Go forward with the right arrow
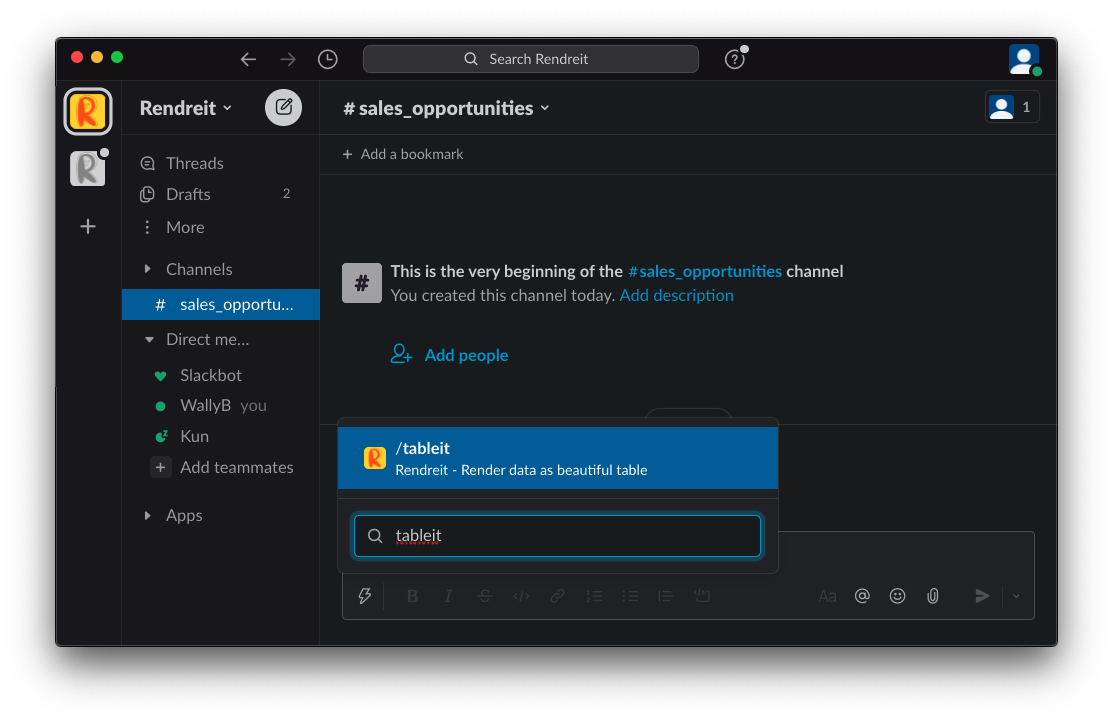The height and width of the screenshot is (720, 1113). (287, 59)
